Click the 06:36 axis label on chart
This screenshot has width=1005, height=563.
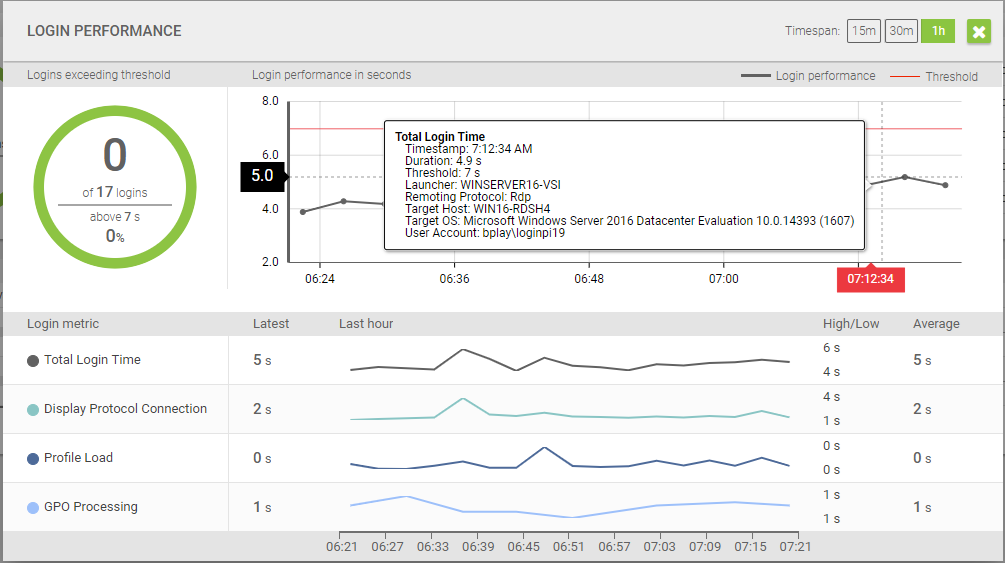click(454, 279)
